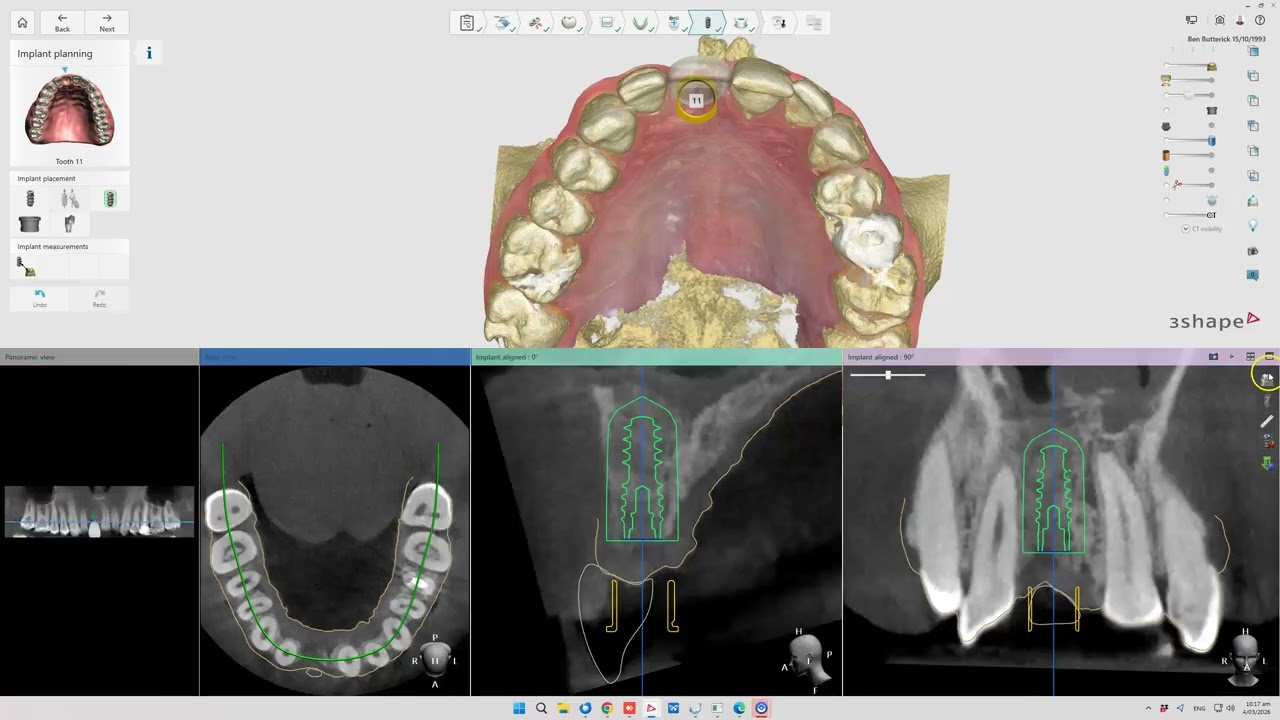Screen dimensions: 1280x720
Task: Toggle the sleeve visibility
Action: [x=1212, y=110]
